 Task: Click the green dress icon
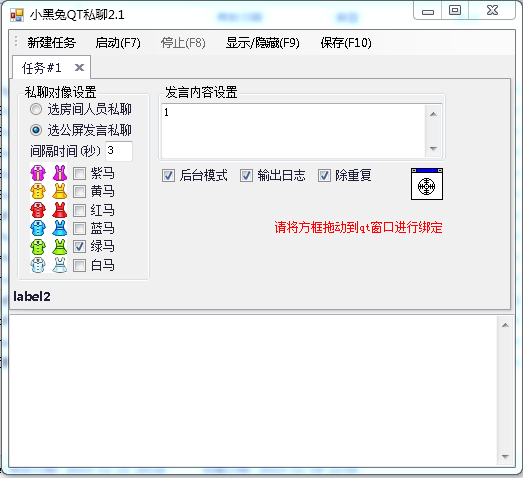click(60, 247)
